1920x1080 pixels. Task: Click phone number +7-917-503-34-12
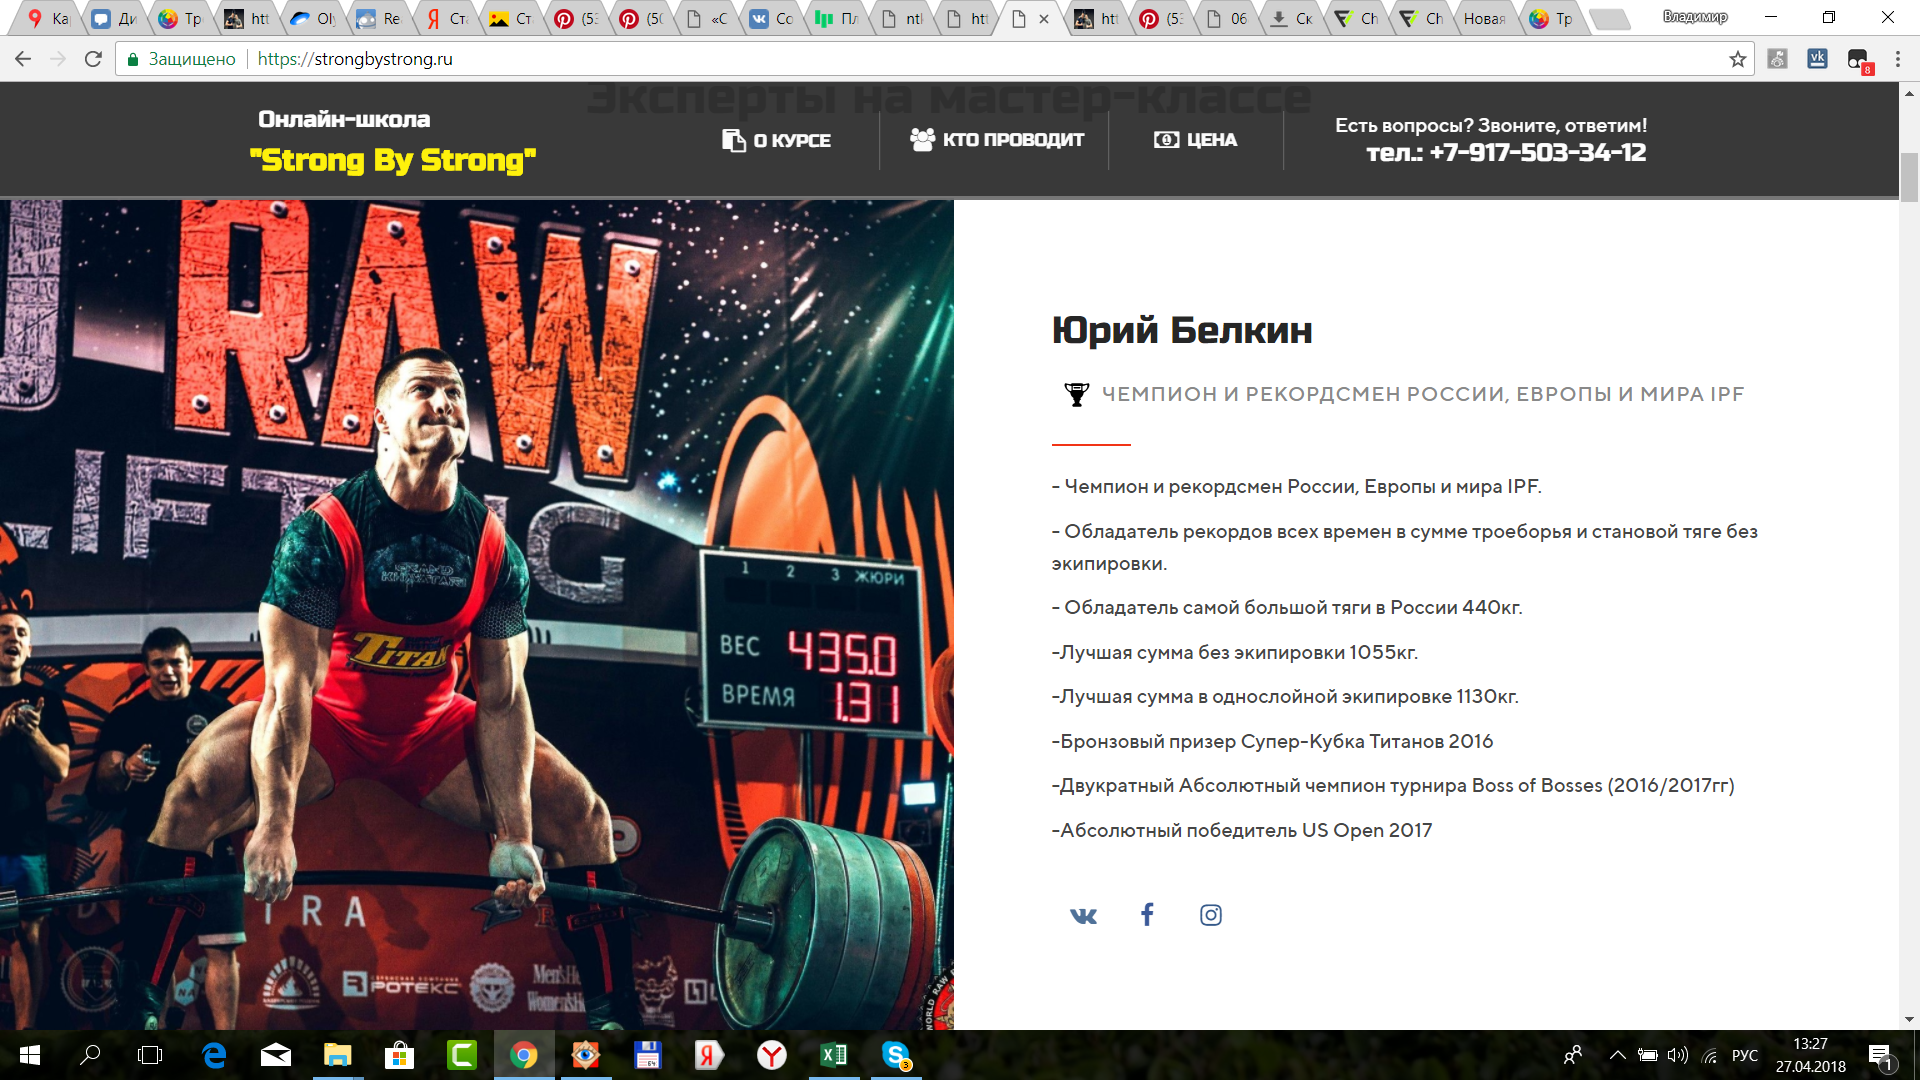click(x=1506, y=153)
